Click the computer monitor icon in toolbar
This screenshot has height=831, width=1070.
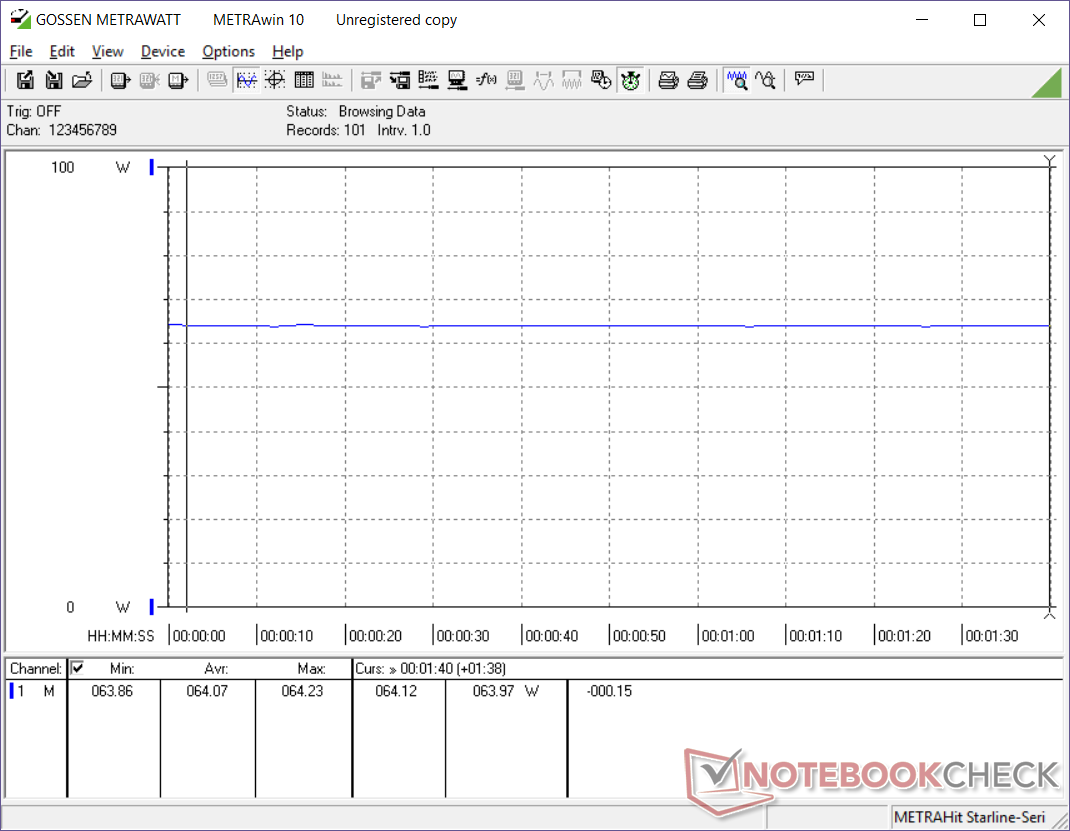coord(457,81)
